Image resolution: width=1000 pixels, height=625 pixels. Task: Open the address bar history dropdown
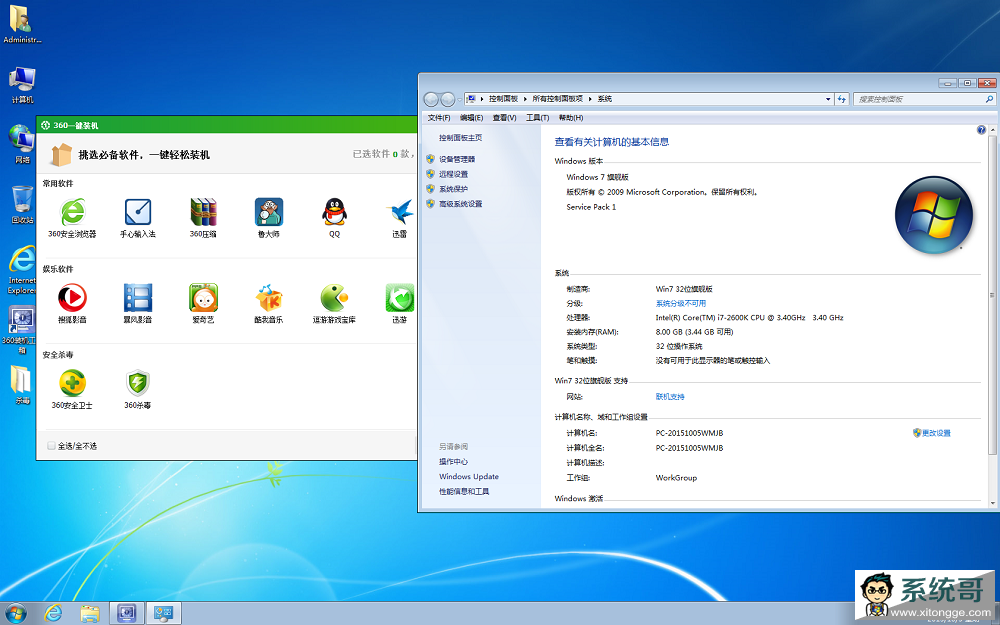point(828,99)
